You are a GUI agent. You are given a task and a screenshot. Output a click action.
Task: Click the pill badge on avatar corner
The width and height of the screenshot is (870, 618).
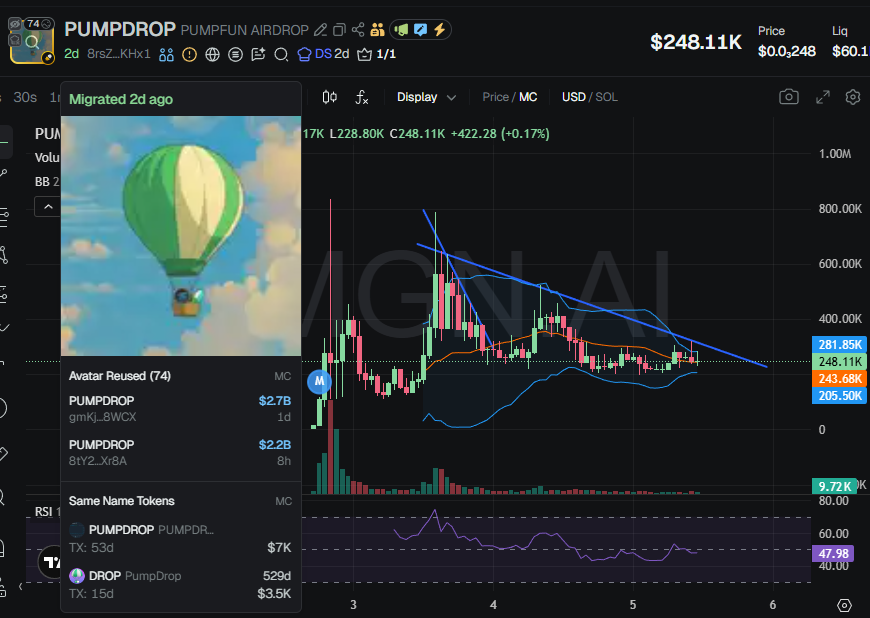tap(48, 57)
